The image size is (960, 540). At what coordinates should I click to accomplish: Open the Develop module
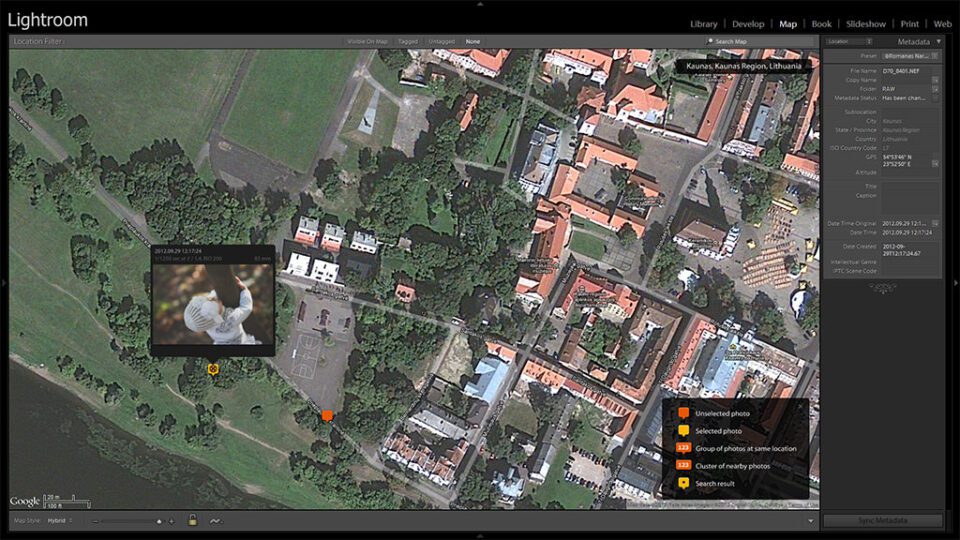pos(748,24)
